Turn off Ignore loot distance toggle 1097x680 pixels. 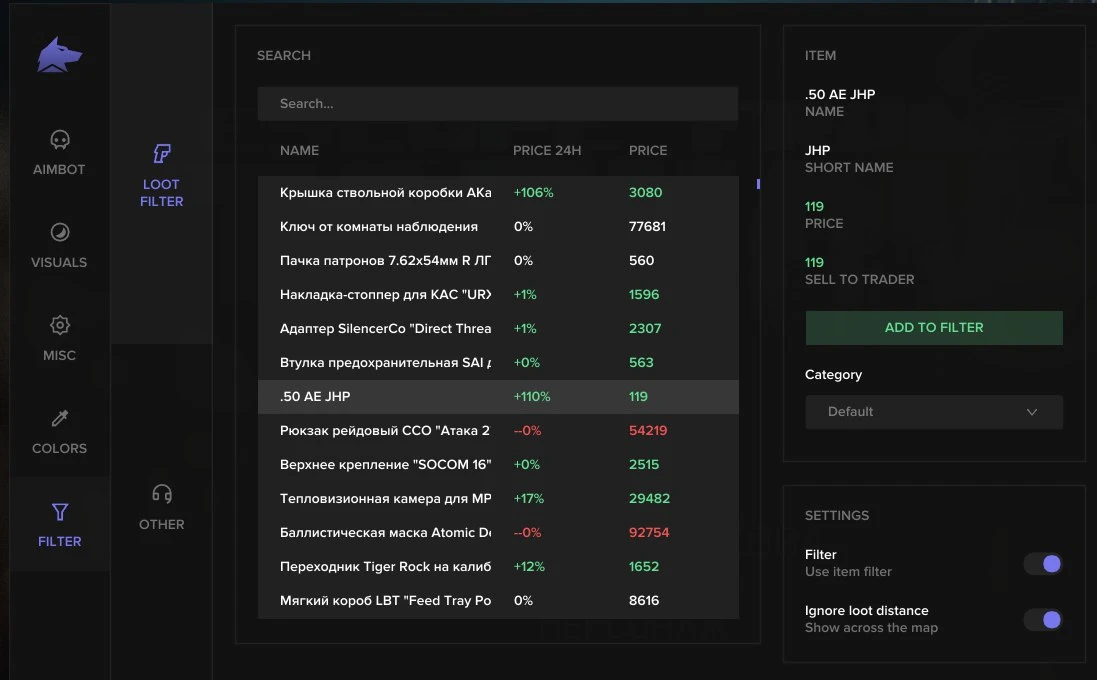coord(1042,620)
